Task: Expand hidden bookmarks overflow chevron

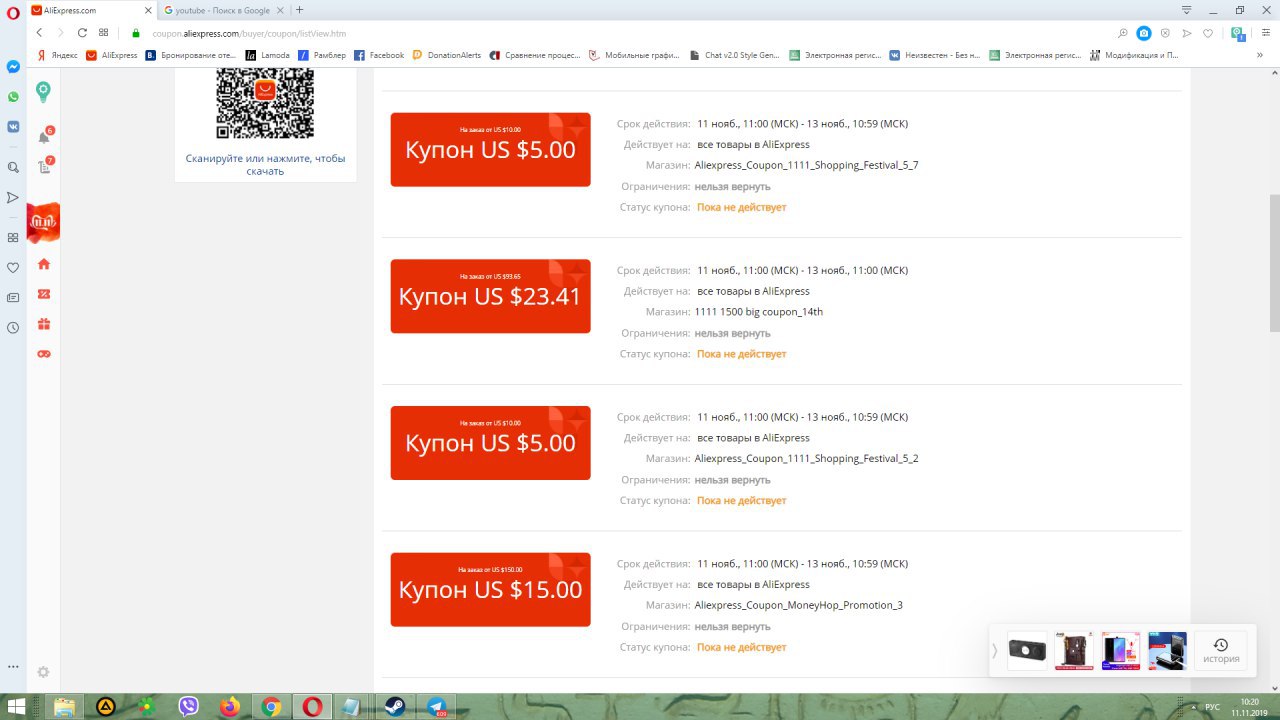Action: (1260, 55)
